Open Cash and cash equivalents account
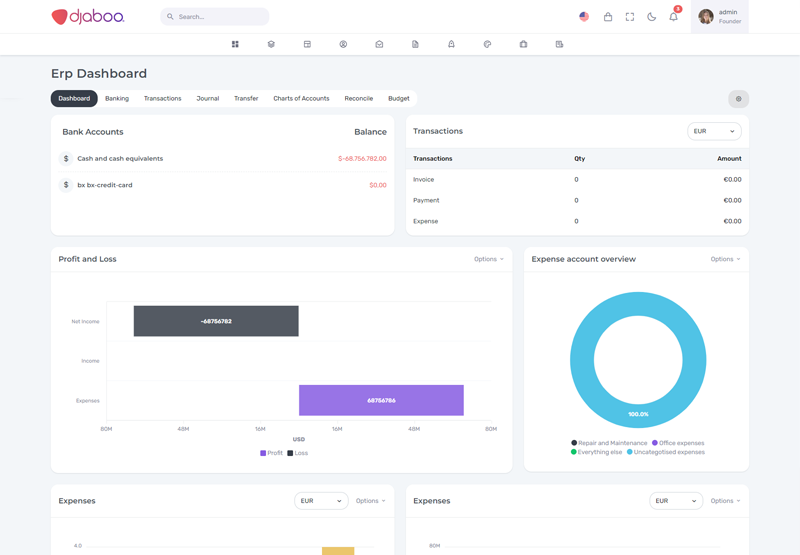 tap(120, 159)
